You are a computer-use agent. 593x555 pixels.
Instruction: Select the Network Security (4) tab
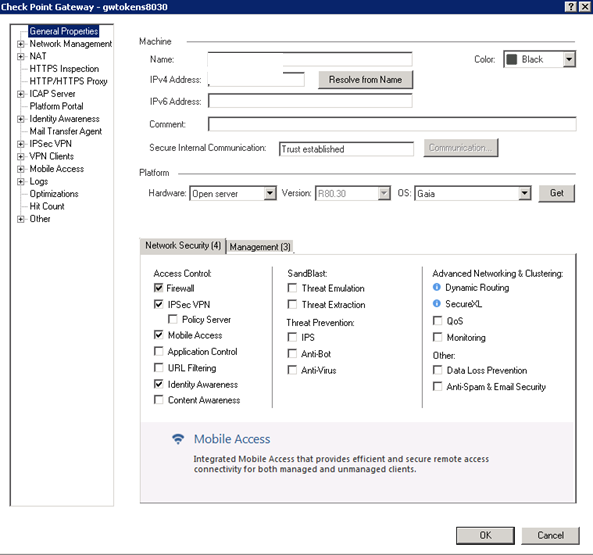[x=183, y=246]
